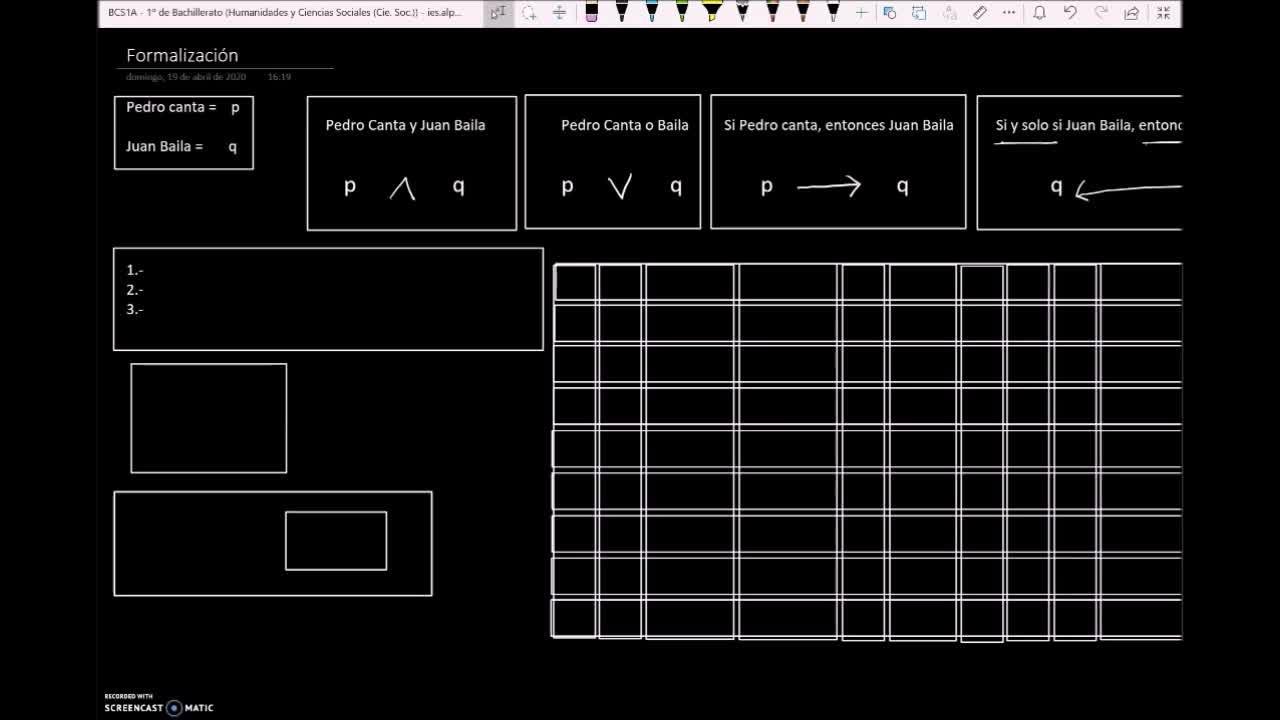
Task: Click the text 'Juan Baila ='
Action: 164,146
